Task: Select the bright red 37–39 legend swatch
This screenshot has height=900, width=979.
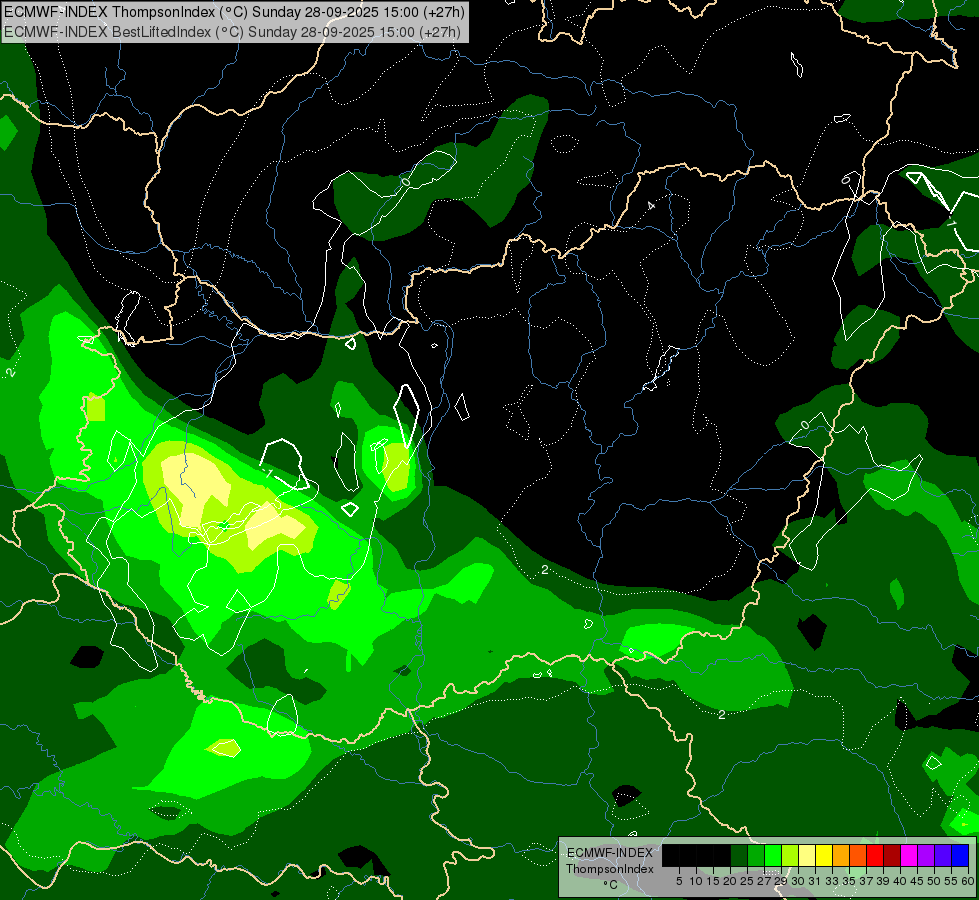Action: 875,855
